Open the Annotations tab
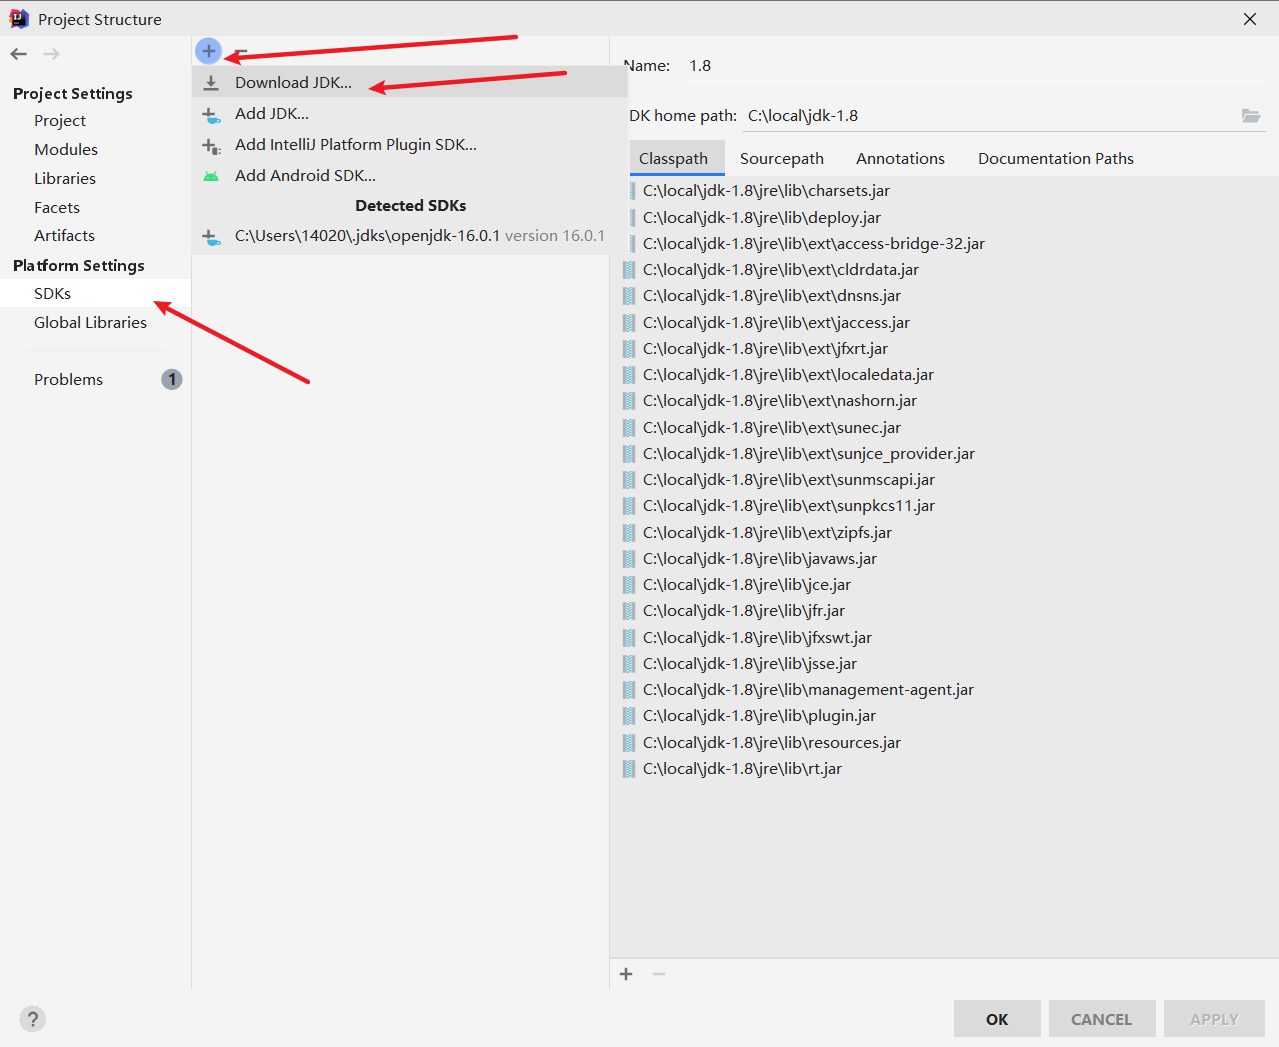The width and height of the screenshot is (1279, 1047). click(x=900, y=159)
